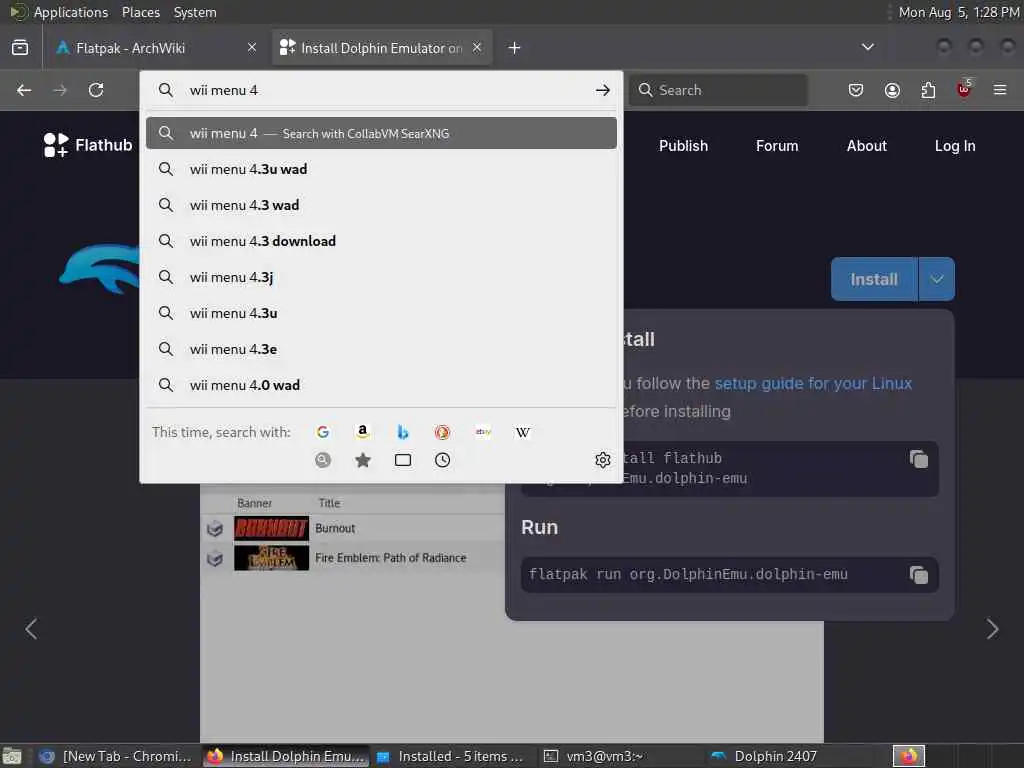The width and height of the screenshot is (1024, 768).
Task: Open the extensions puzzle icon
Action: [x=928, y=90]
